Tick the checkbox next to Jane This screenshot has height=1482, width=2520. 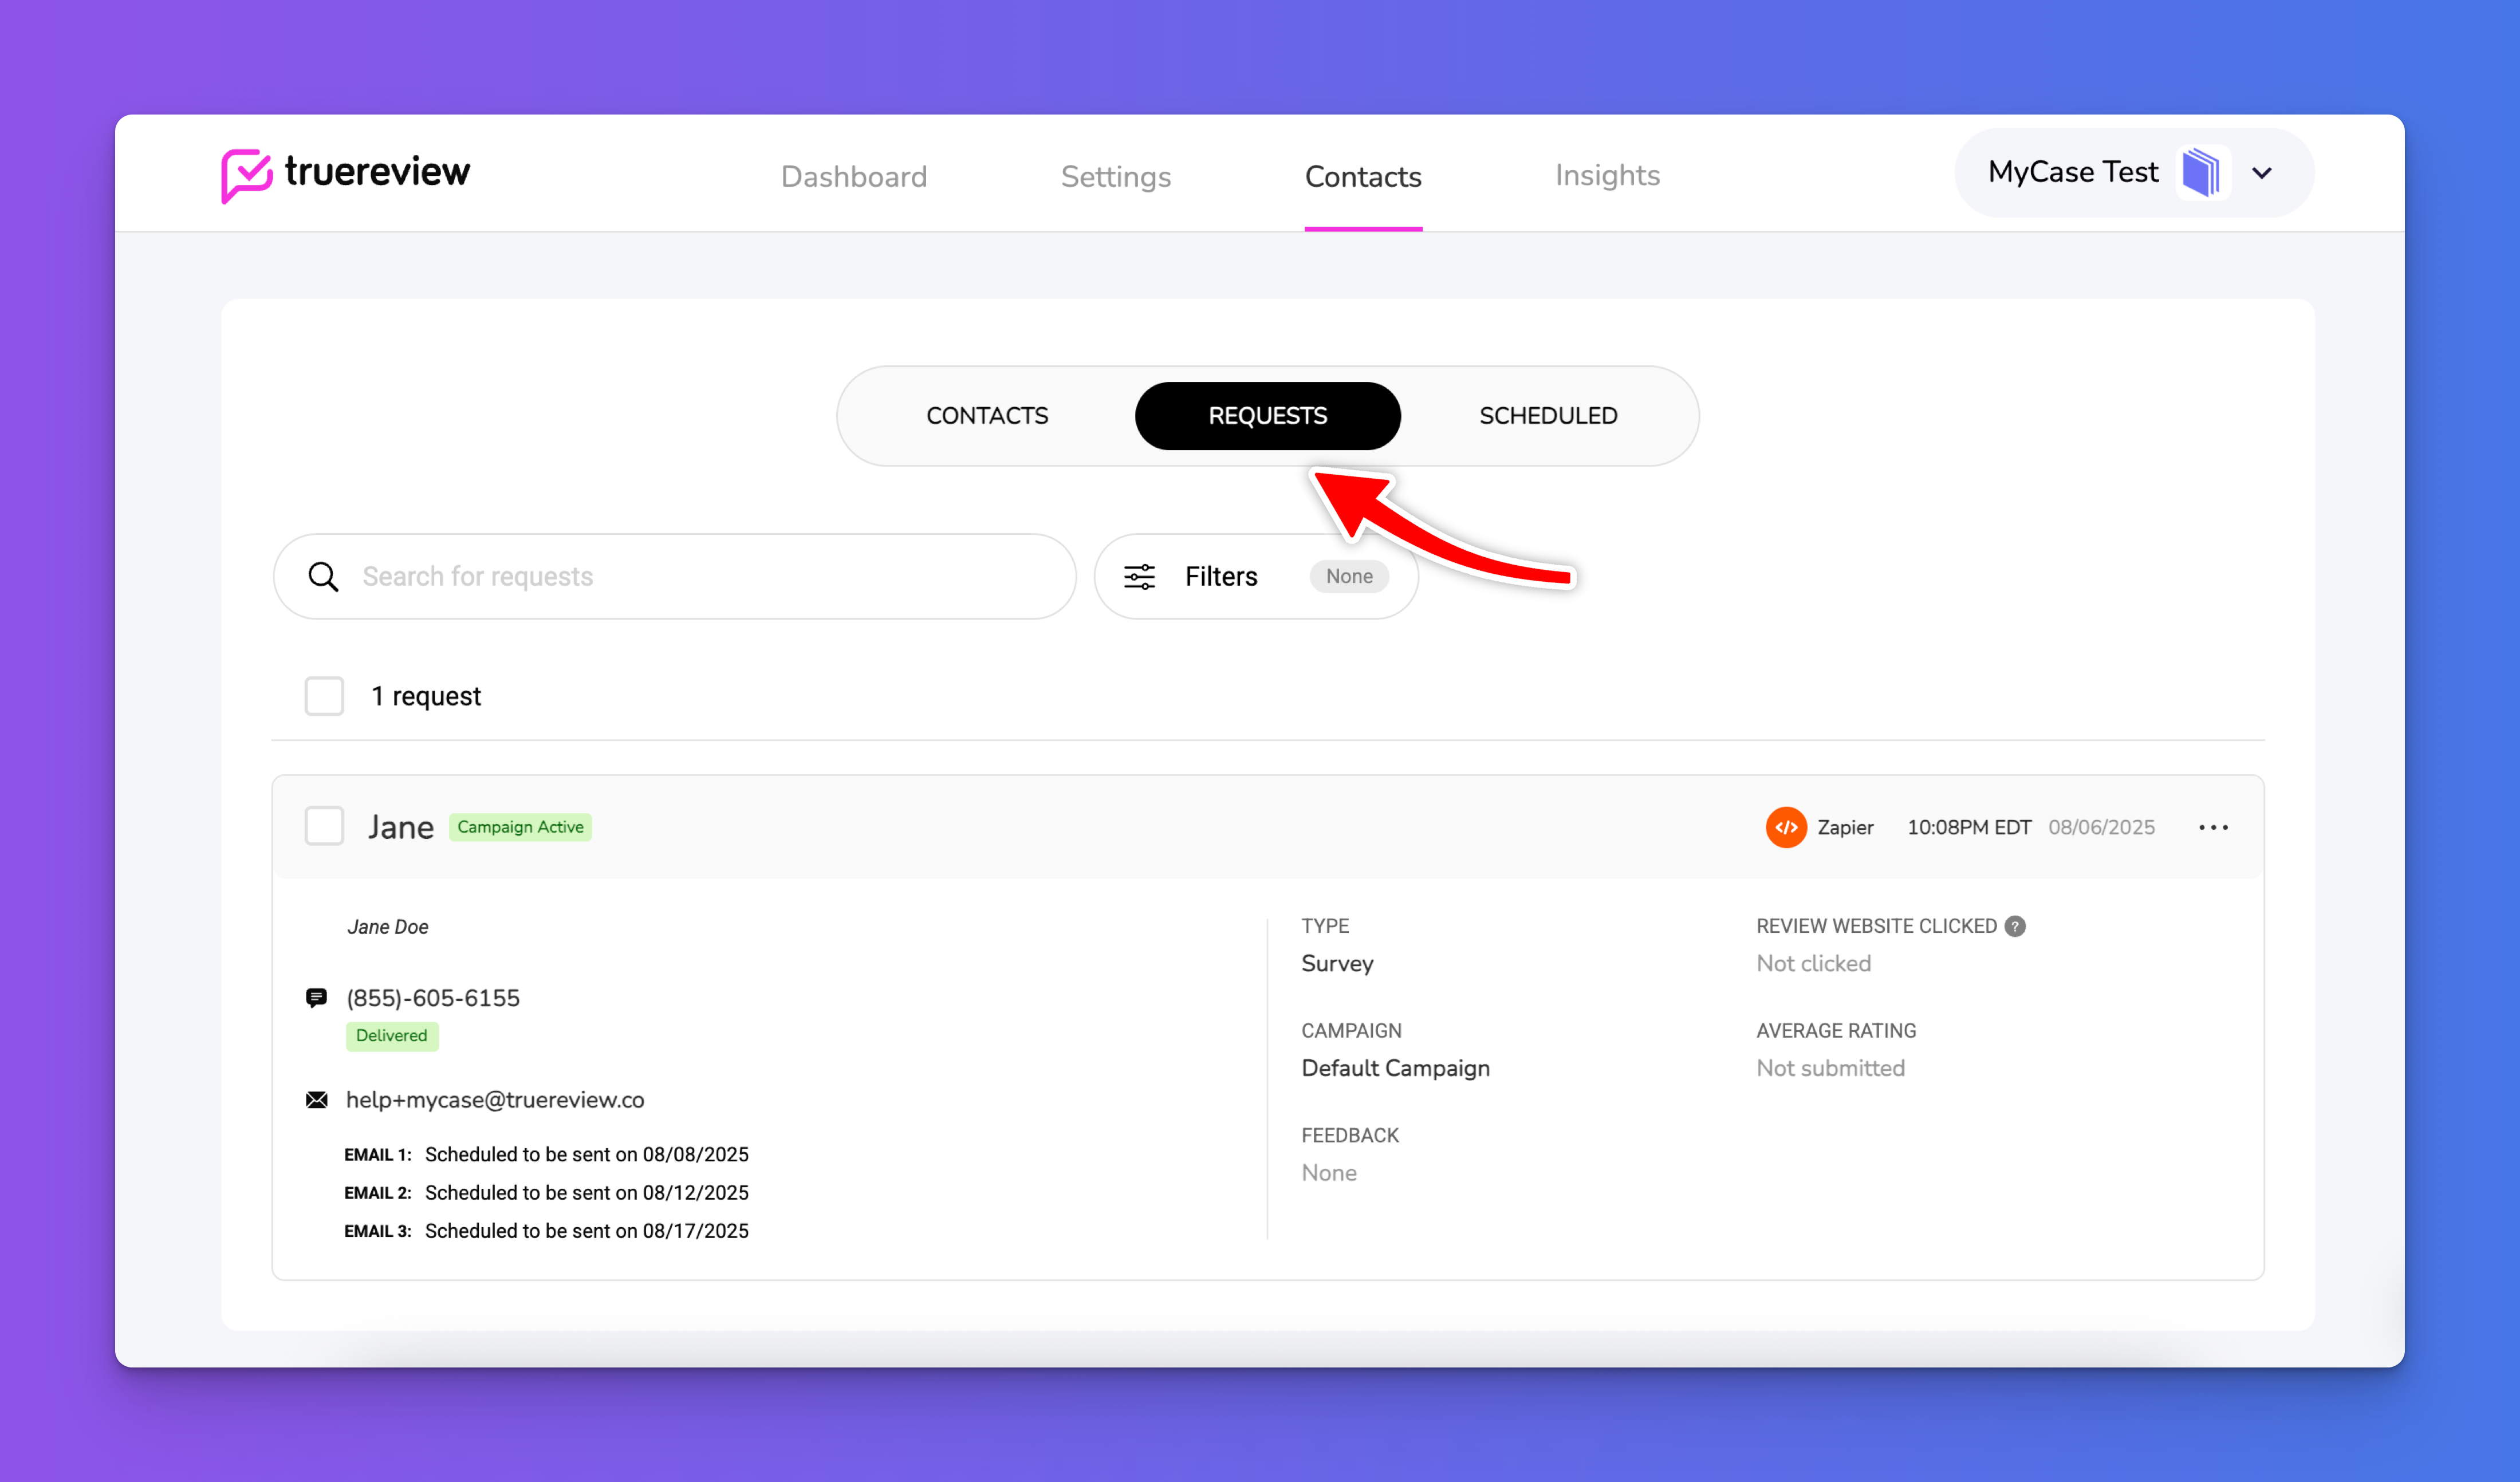coord(324,826)
